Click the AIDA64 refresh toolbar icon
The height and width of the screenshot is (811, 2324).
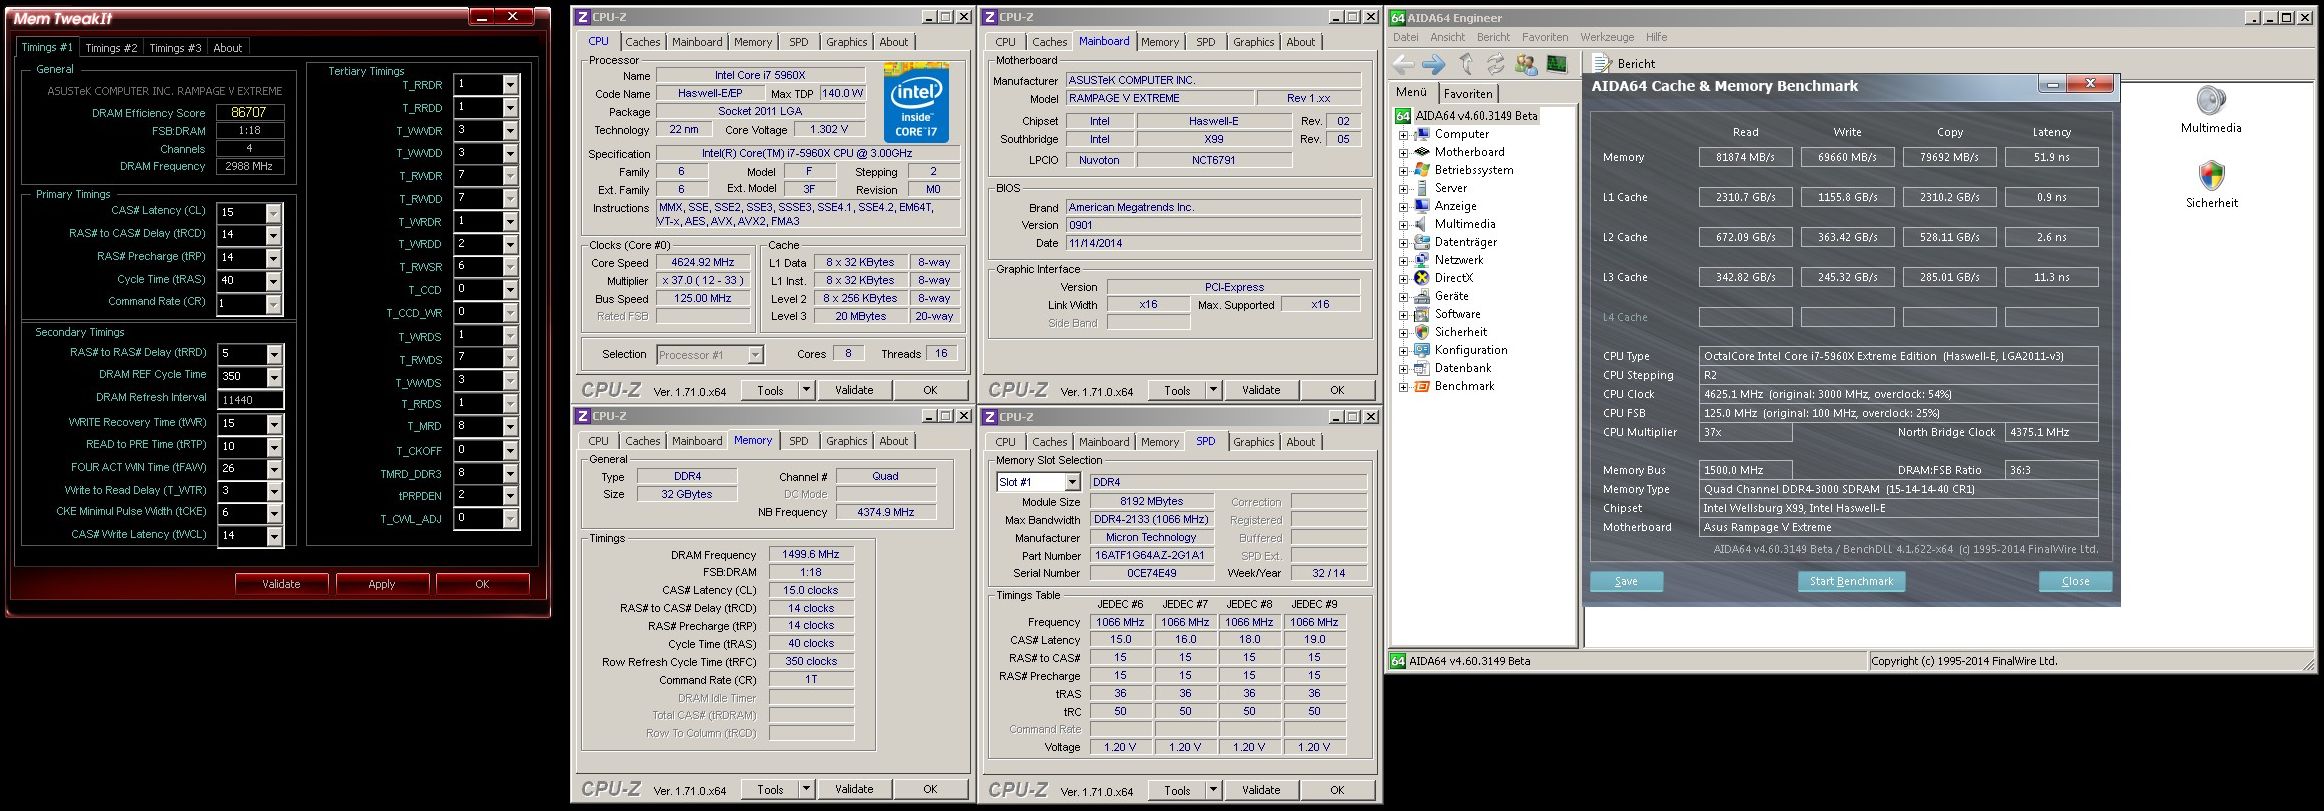click(x=1495, y=65)
